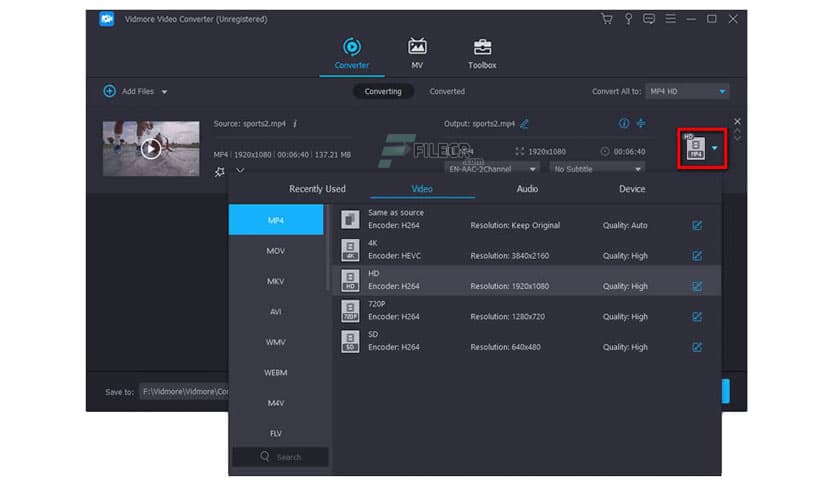Edit the 4K profile settings icon
Screen dimensions: 836x484
click(697, 256)
